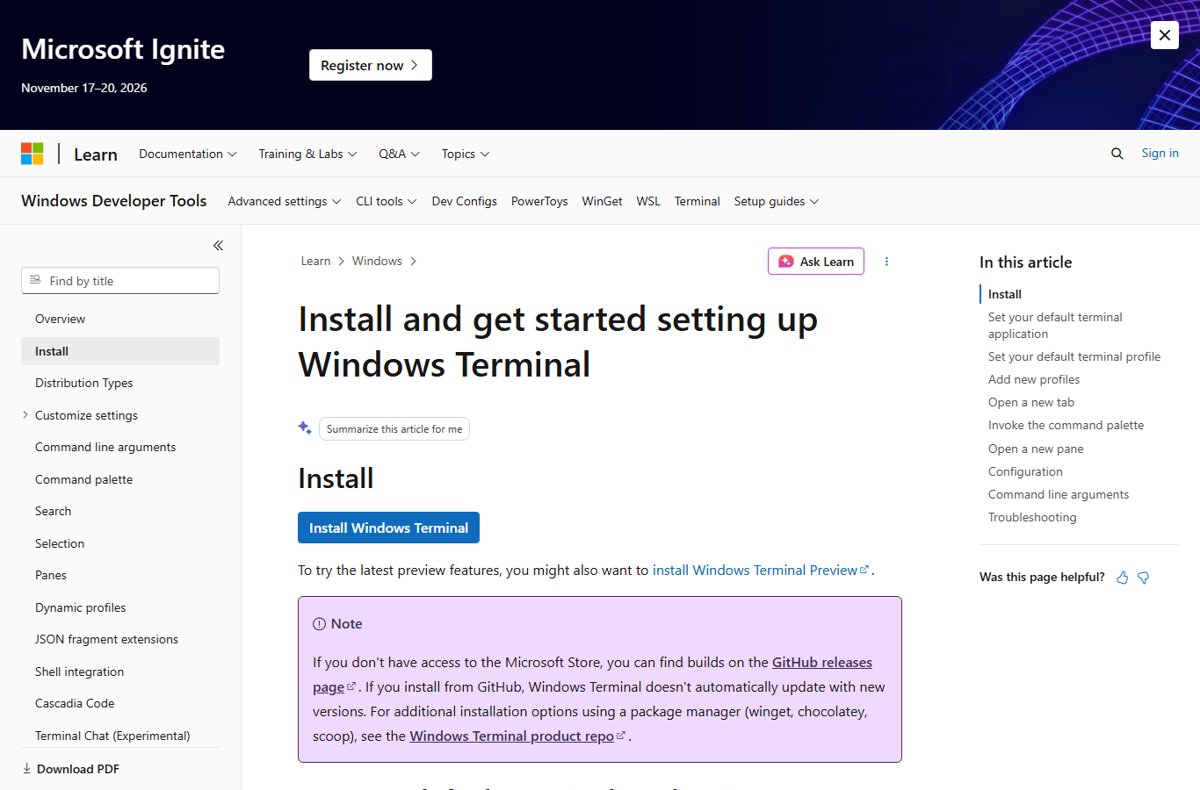Close the Microsoft Ignite banner

tap(1164, 35)
